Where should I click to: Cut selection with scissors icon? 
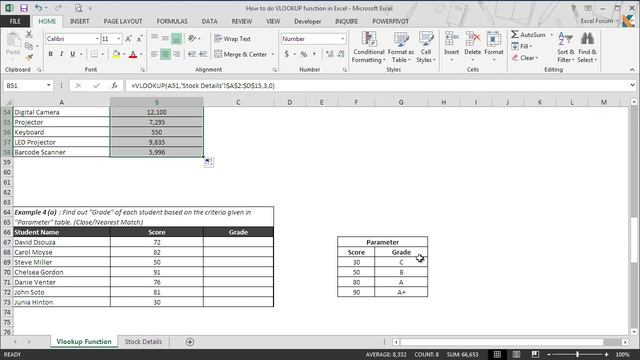coord(29,35)
